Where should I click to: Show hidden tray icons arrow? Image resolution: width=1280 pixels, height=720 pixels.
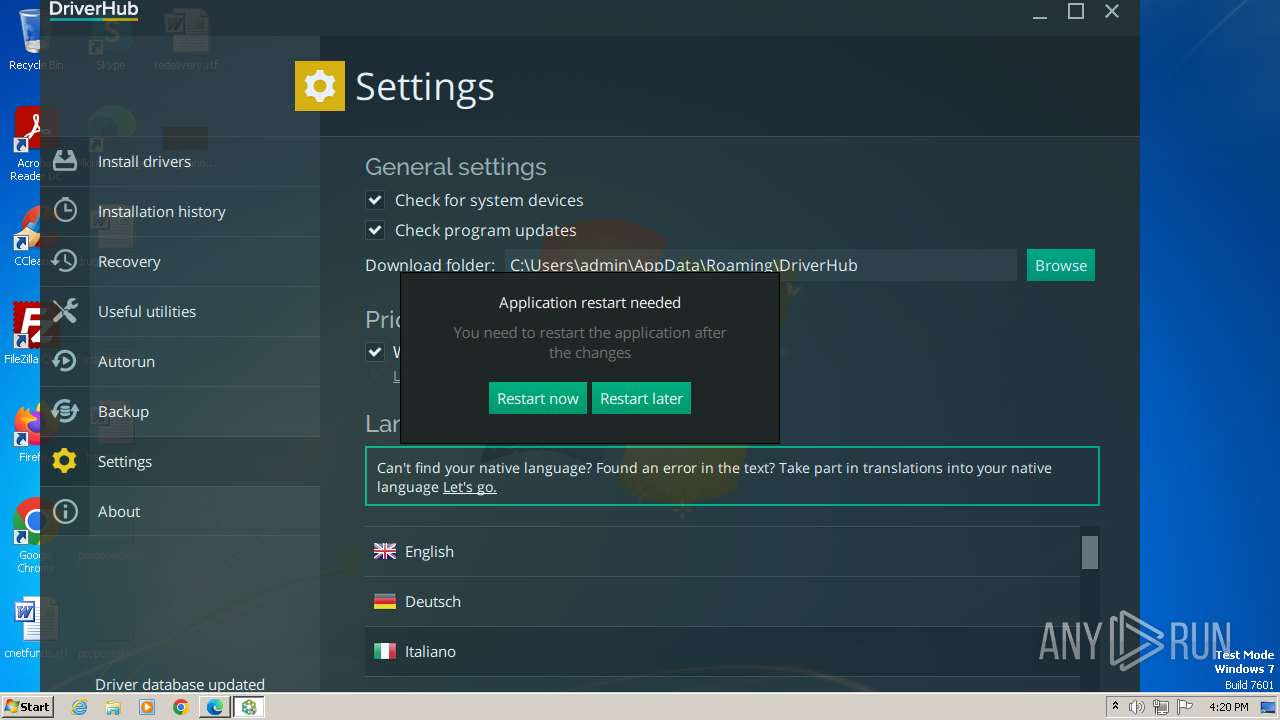pyautogui.click(x=1115, y=707)
